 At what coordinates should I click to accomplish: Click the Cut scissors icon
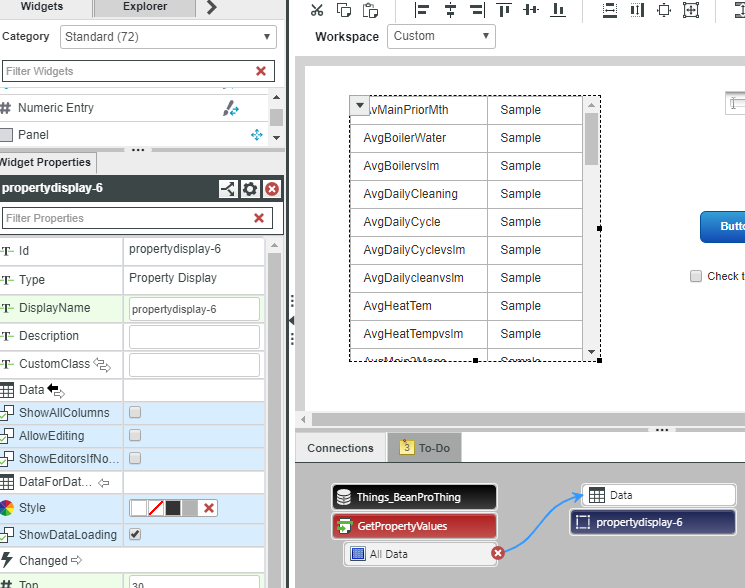click(x=317, y=9)
